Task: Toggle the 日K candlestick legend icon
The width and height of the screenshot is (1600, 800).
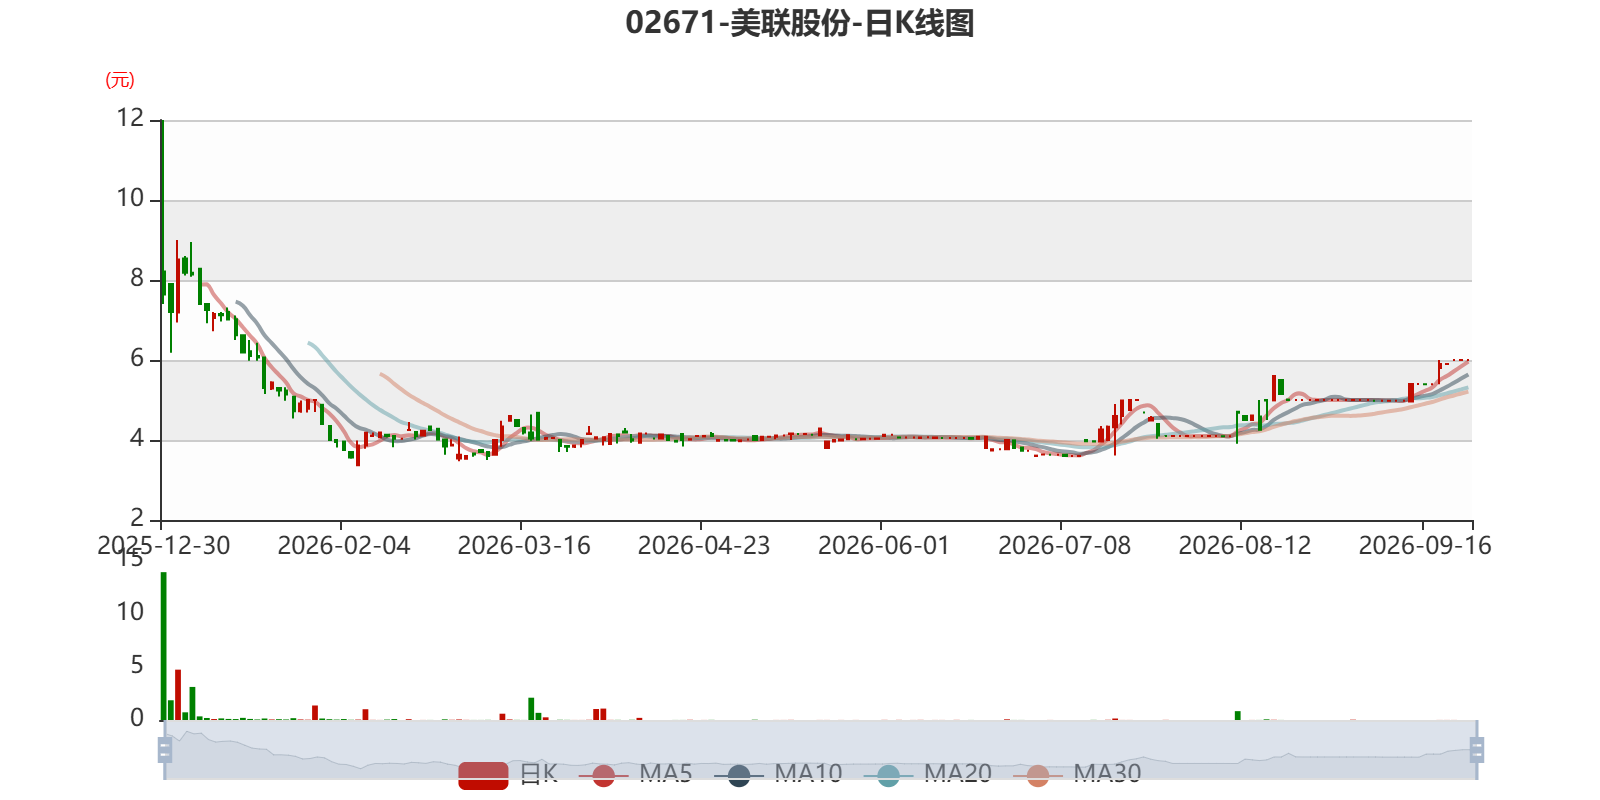Action: click(x=483, y=775)
